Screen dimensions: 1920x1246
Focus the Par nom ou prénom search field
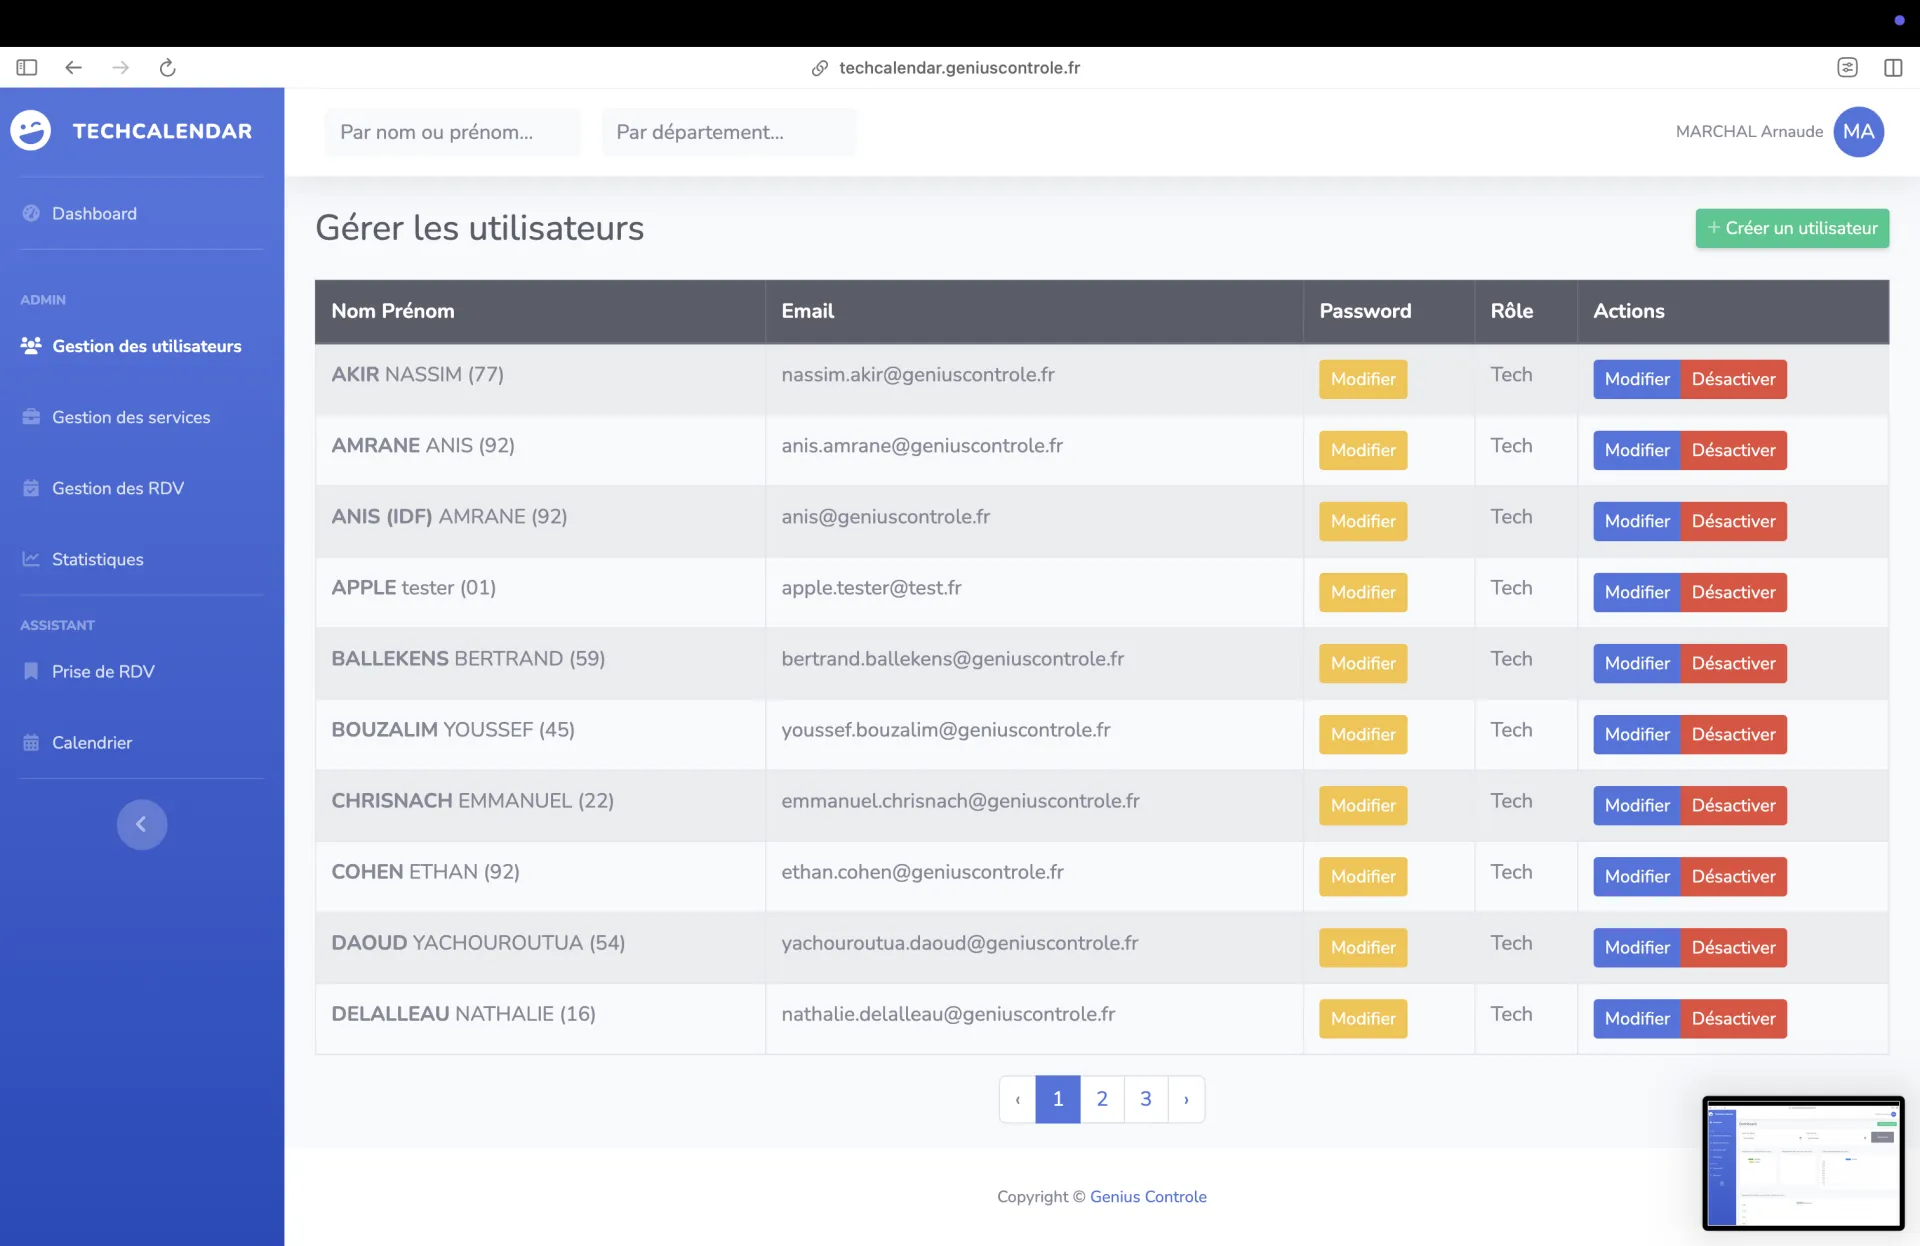pyautogui.click(x=452, y=132)
